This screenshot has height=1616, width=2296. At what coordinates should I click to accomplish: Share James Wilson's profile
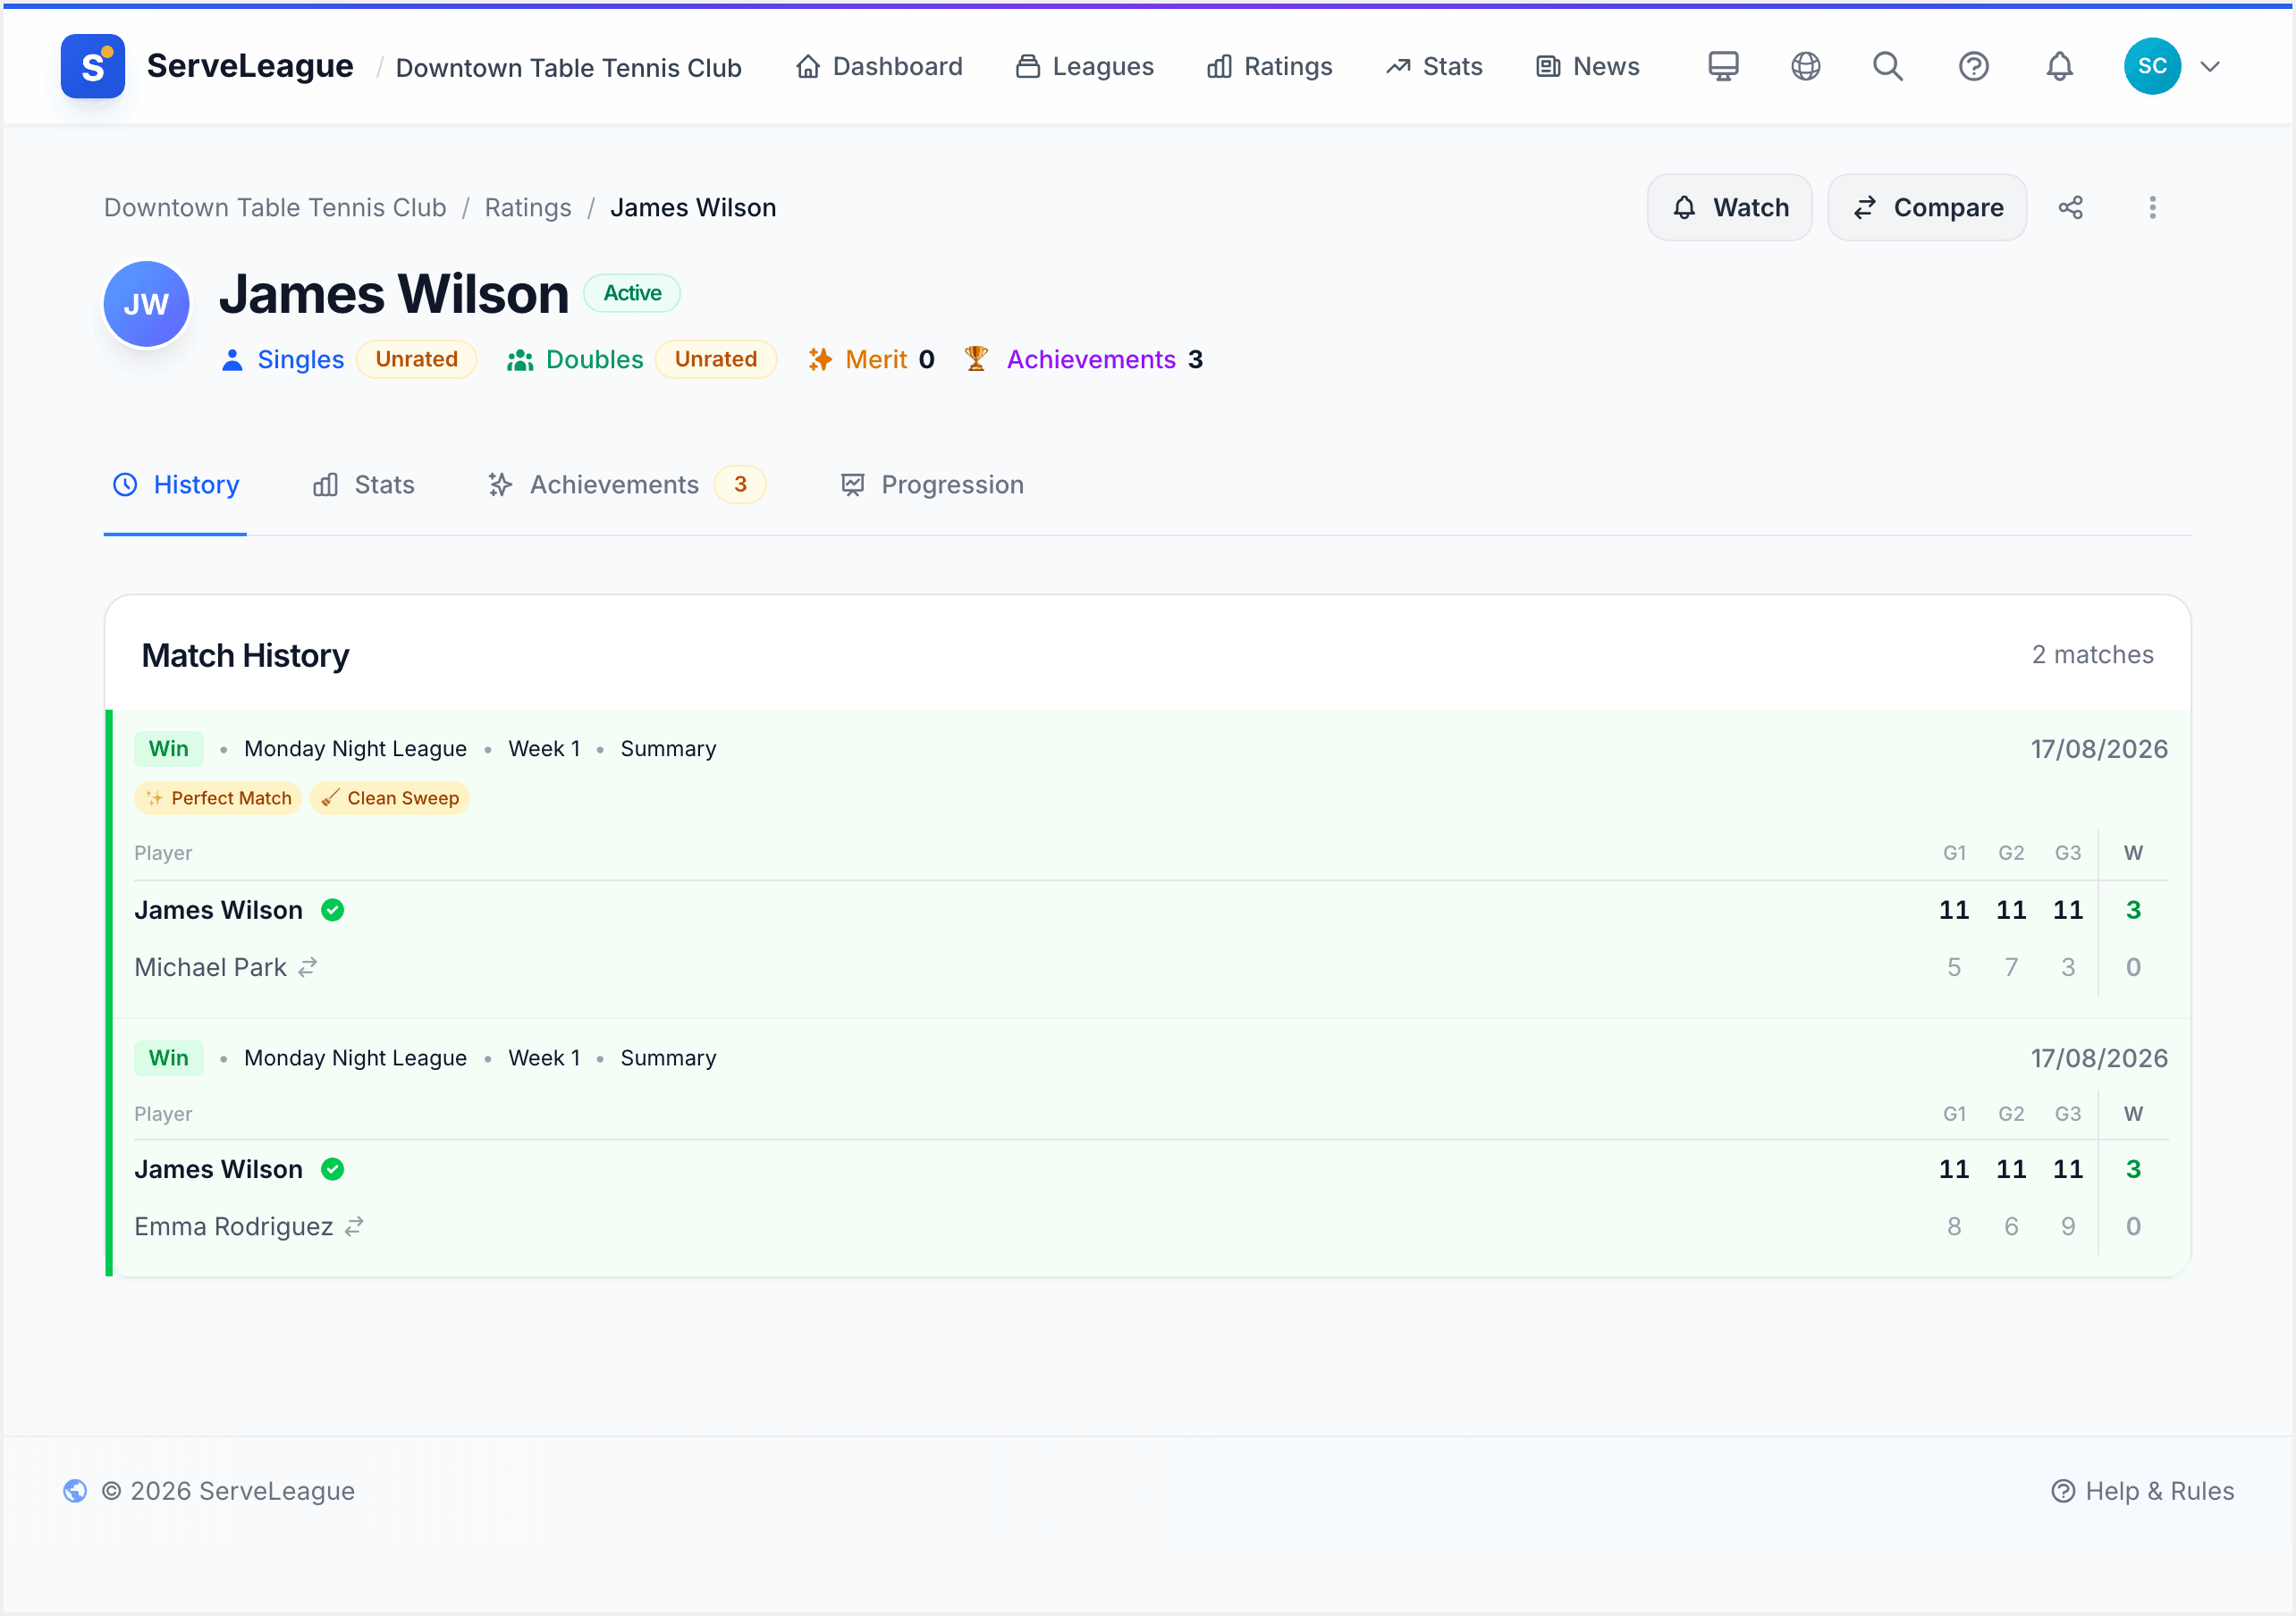(2071, 207)
